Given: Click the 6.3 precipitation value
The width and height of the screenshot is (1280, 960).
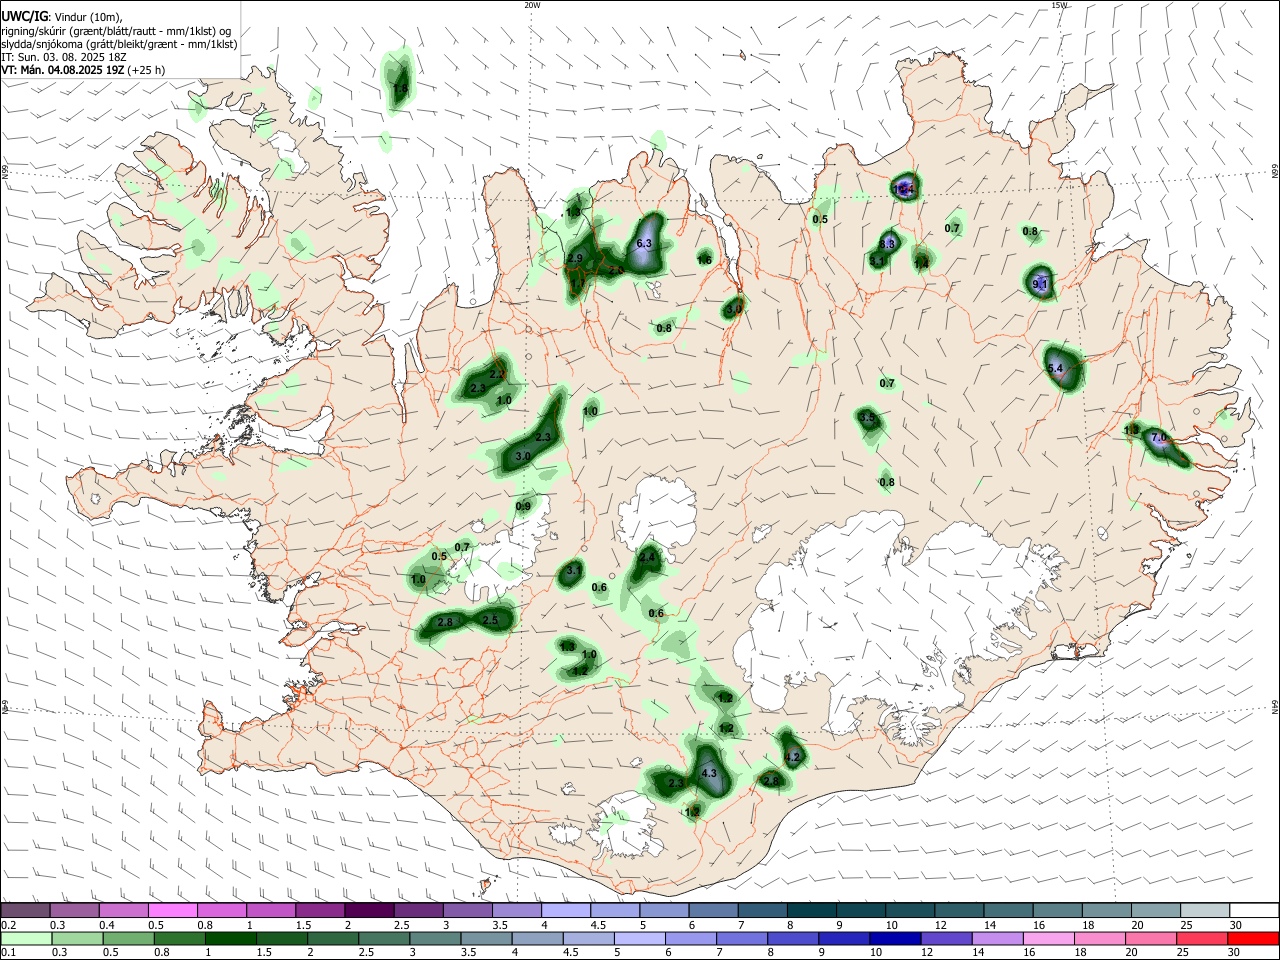Looking at the screenshot, I should [644, 244].
